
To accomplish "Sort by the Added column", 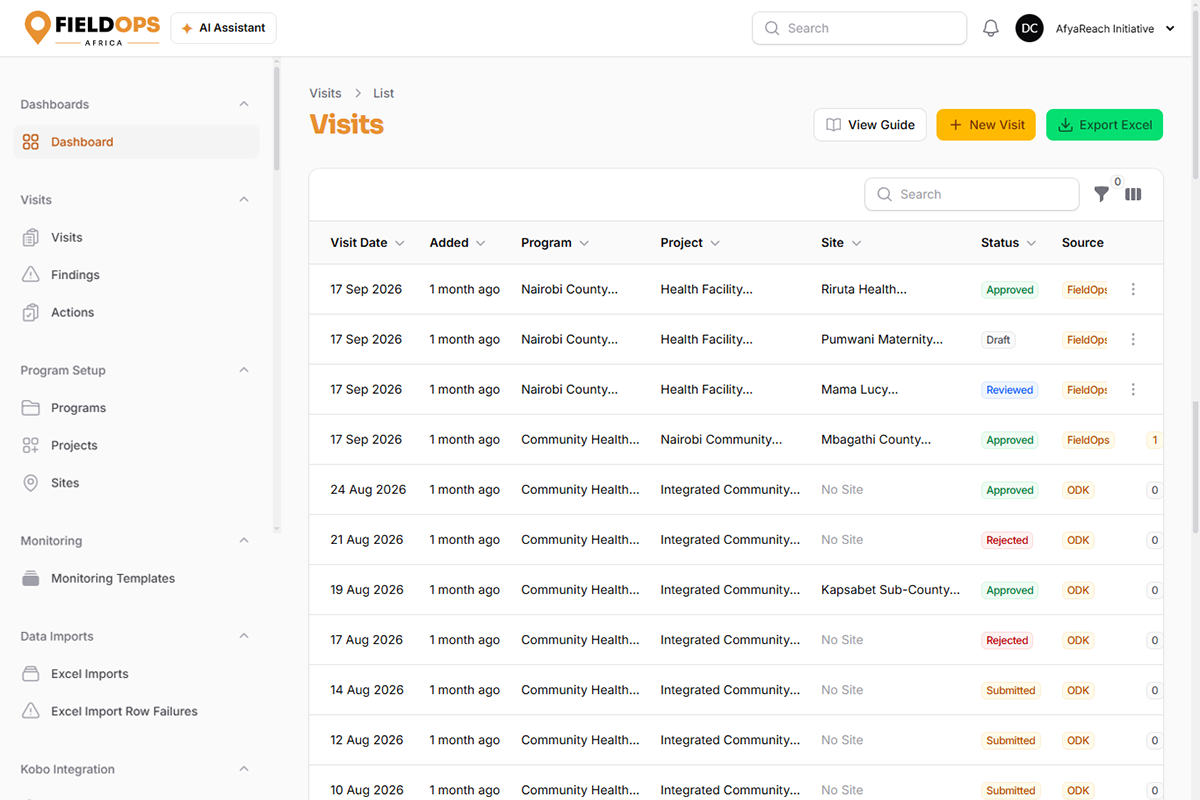I will tap(457, 243).
